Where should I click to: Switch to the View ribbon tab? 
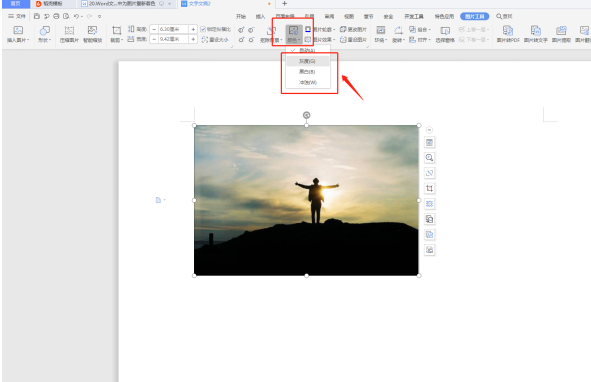click(349, 16)
